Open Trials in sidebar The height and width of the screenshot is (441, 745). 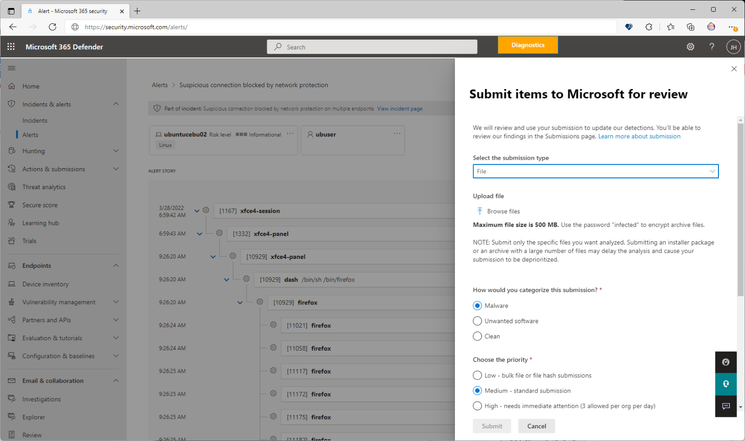(29, 241)
